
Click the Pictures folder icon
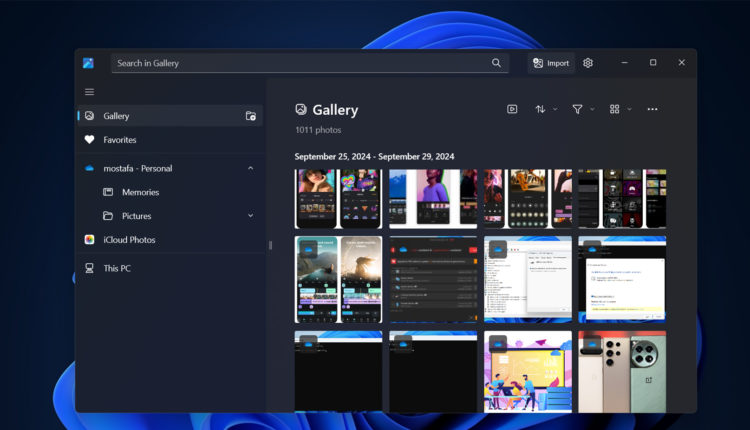coord(108,216)
